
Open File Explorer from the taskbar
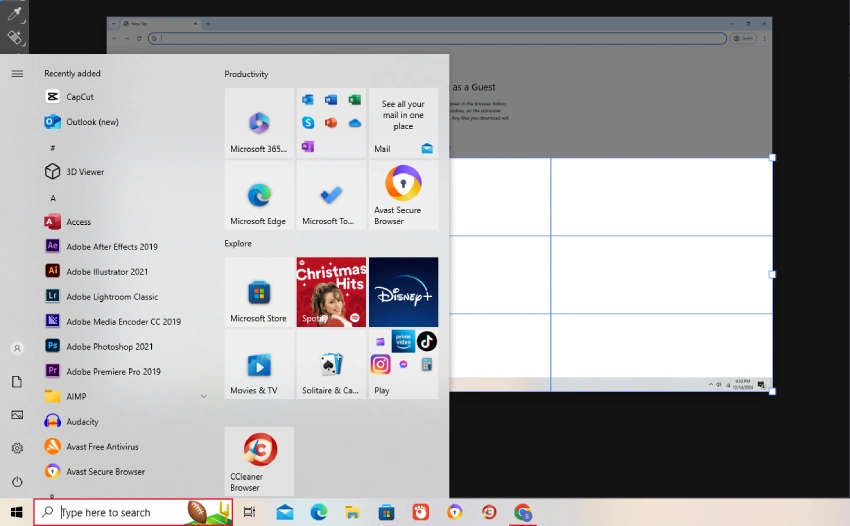tap(352, 512)
